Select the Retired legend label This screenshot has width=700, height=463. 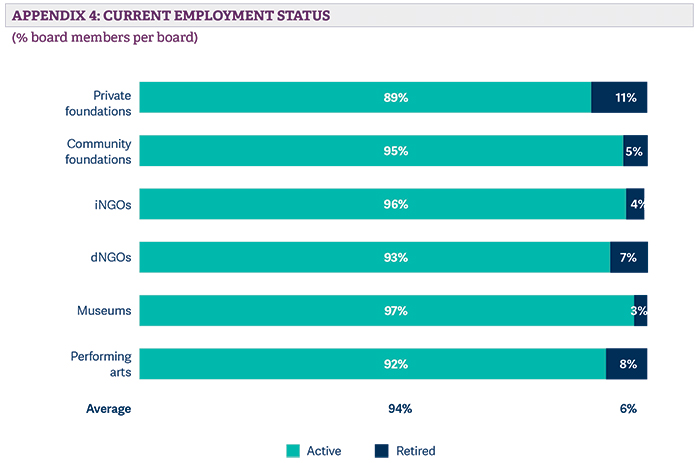click(x=418, y=451)
